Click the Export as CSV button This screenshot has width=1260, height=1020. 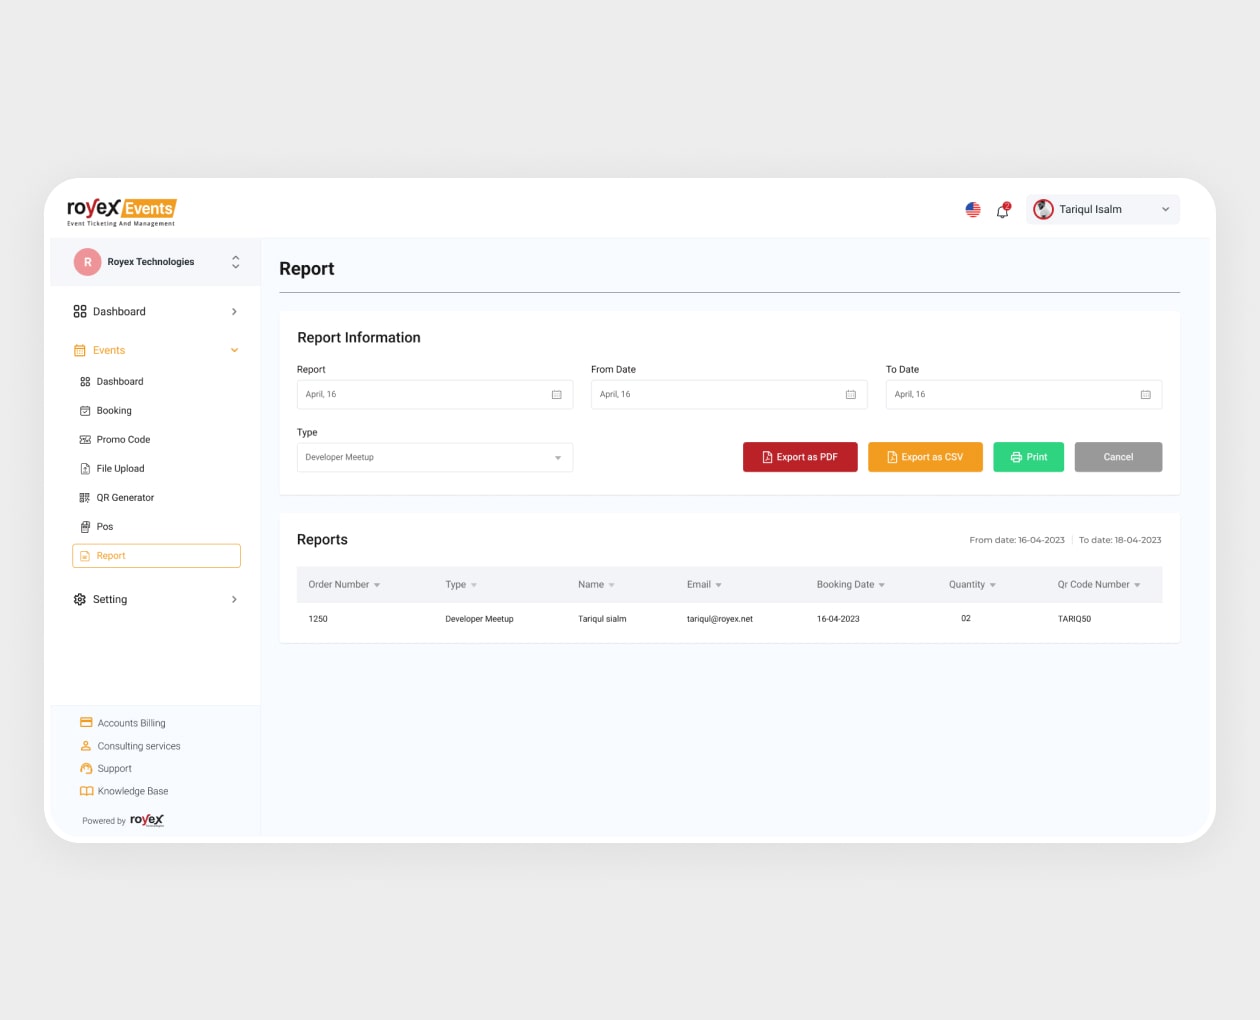[925, 457]
